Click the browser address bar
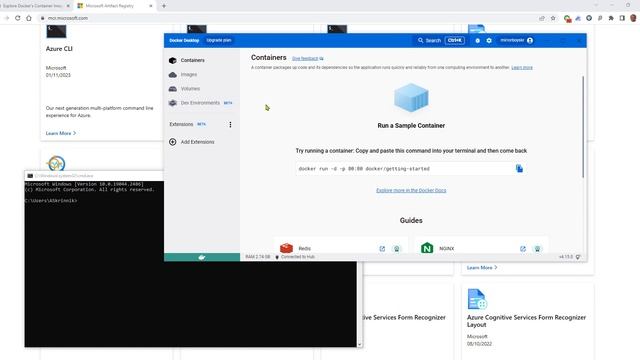Image resolution: width=640 pixels, height=360 pixels. (286, 18)
